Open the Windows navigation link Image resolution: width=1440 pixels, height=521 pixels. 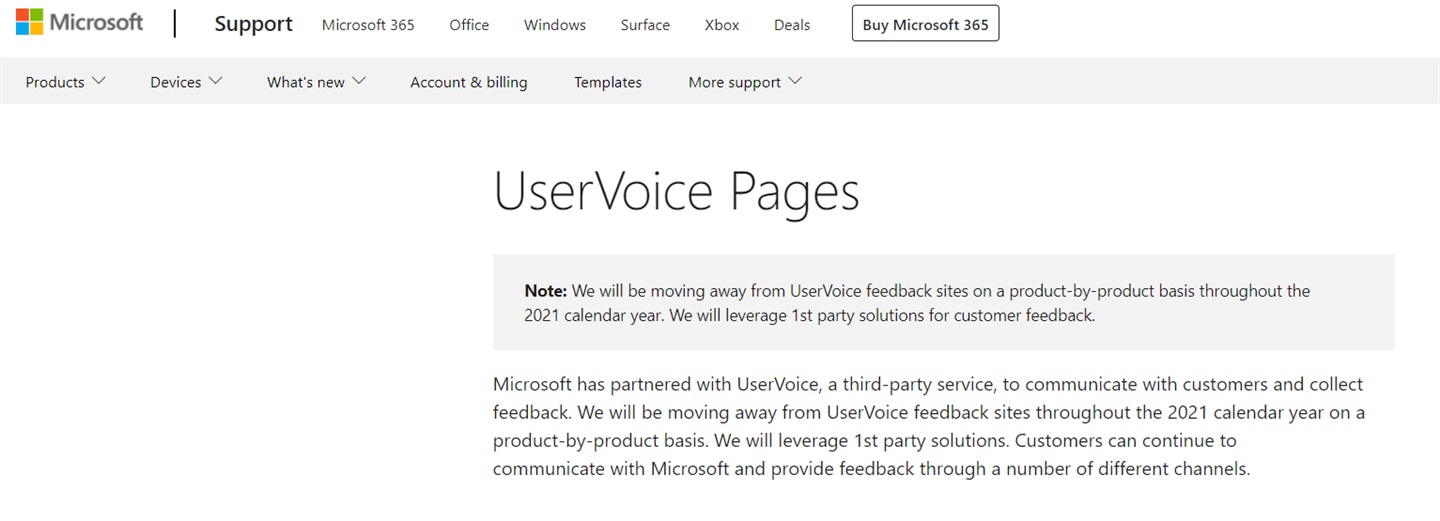click(555, 25)
